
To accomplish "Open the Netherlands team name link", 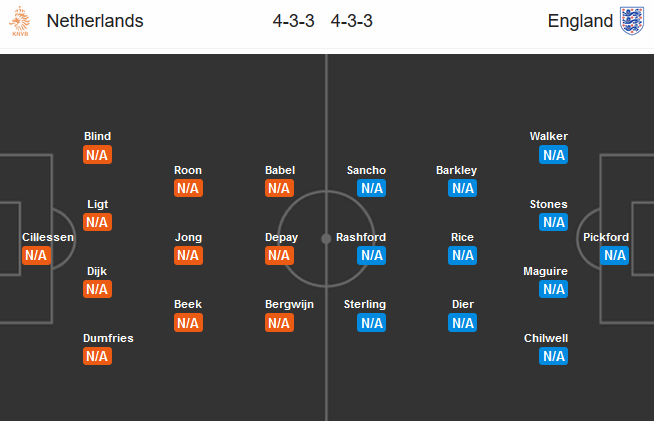I will click(95, 21).
